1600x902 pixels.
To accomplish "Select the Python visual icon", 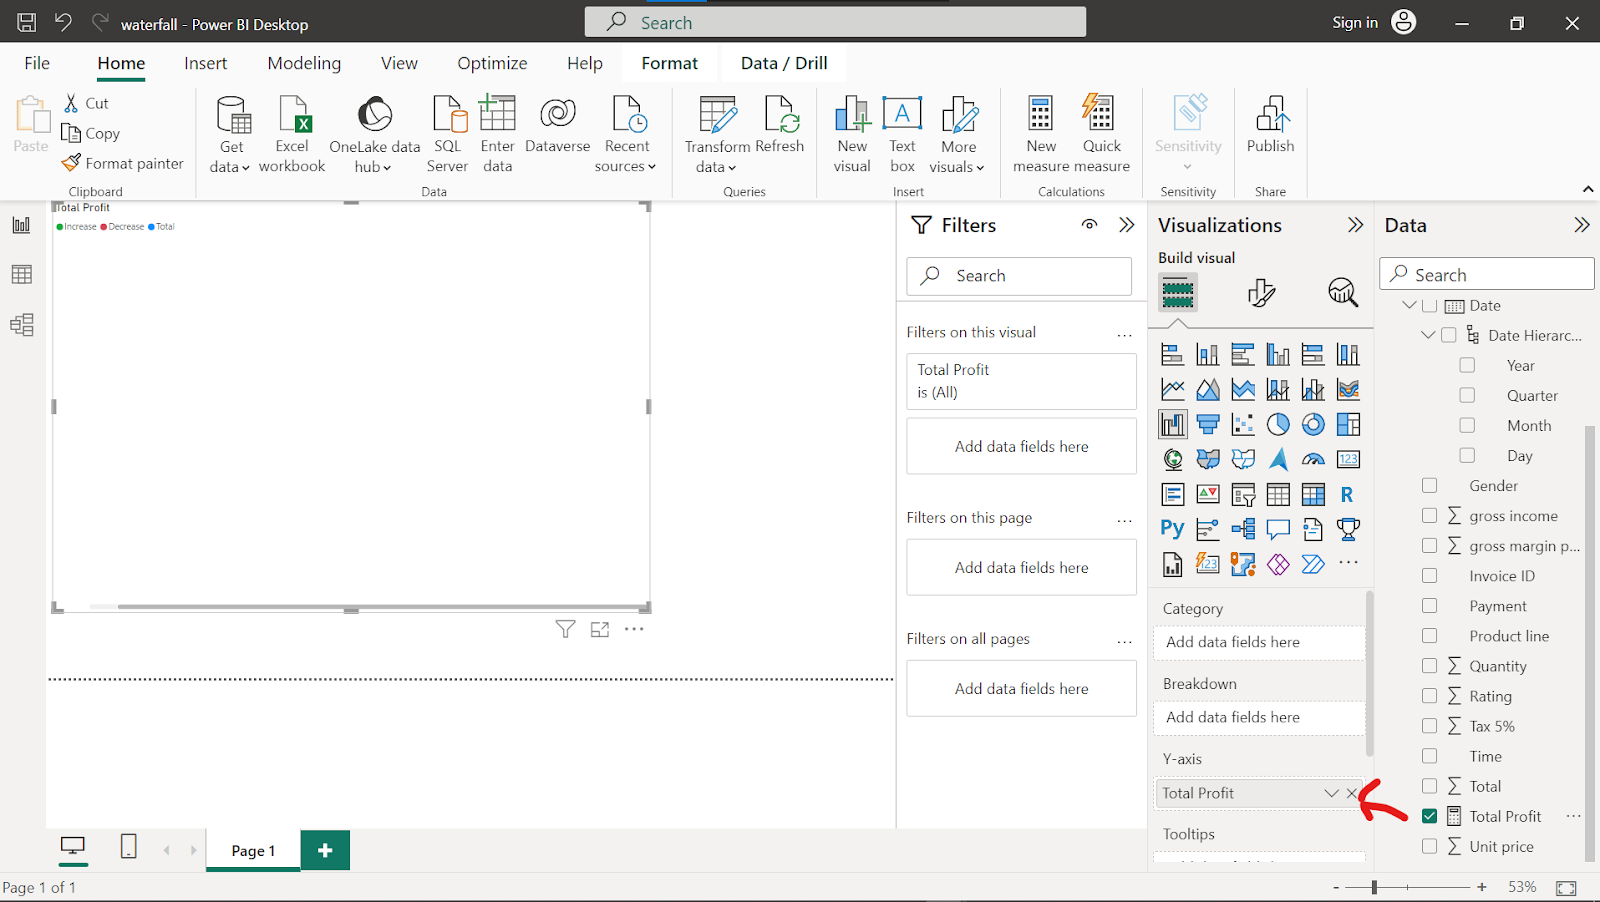I will click(x=1173, y=529).
